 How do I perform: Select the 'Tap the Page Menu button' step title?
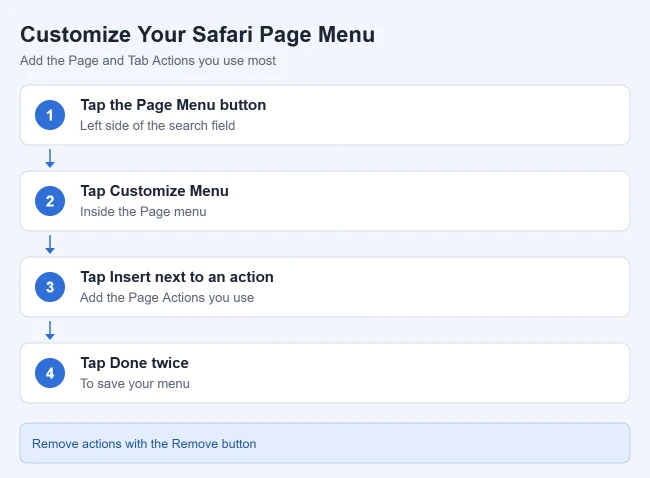[x=173, y=105]
